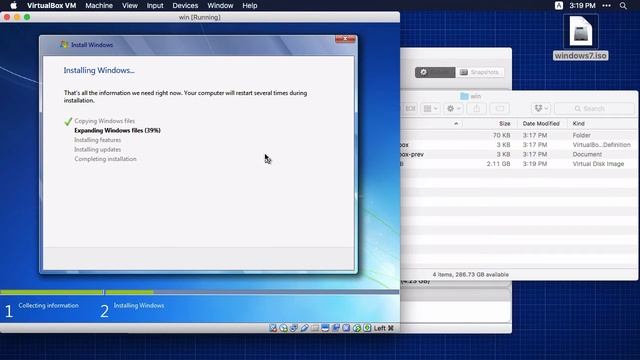Click the Snapshots button in VirtualBox Manager
The image size is (640, 360).
(480, 72)
